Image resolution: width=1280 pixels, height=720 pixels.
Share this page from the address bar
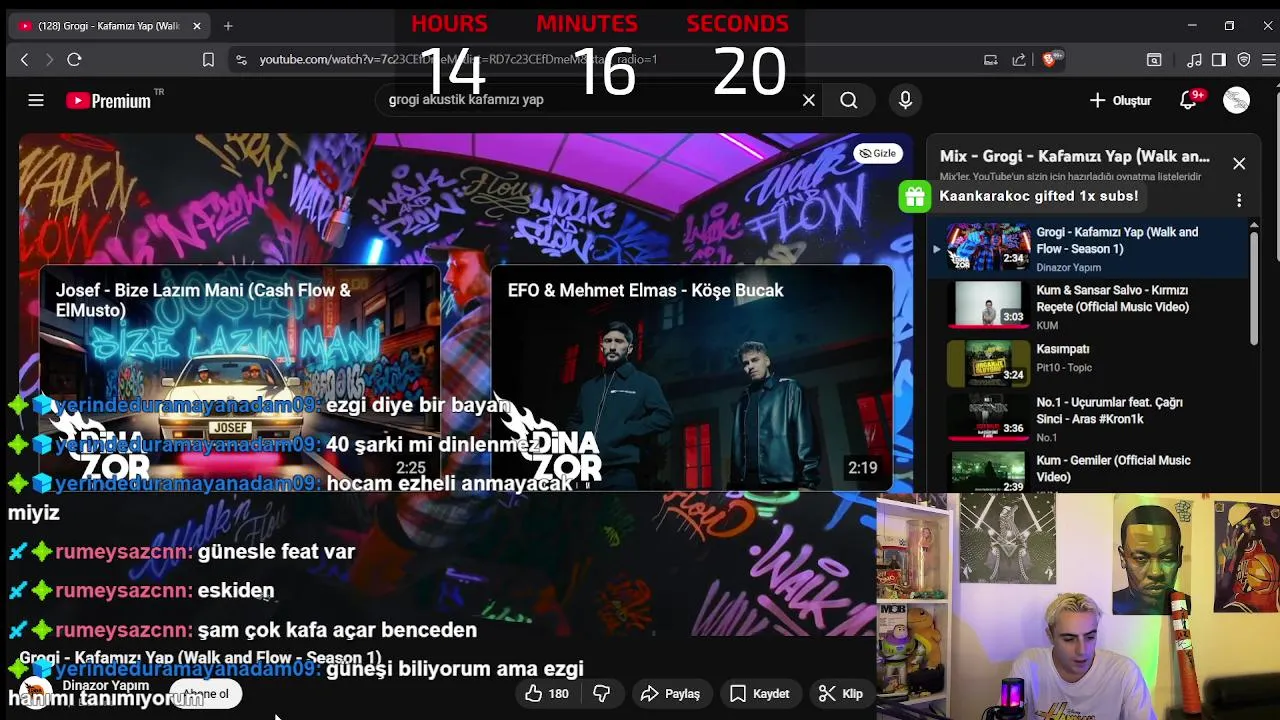[1019, 60]
